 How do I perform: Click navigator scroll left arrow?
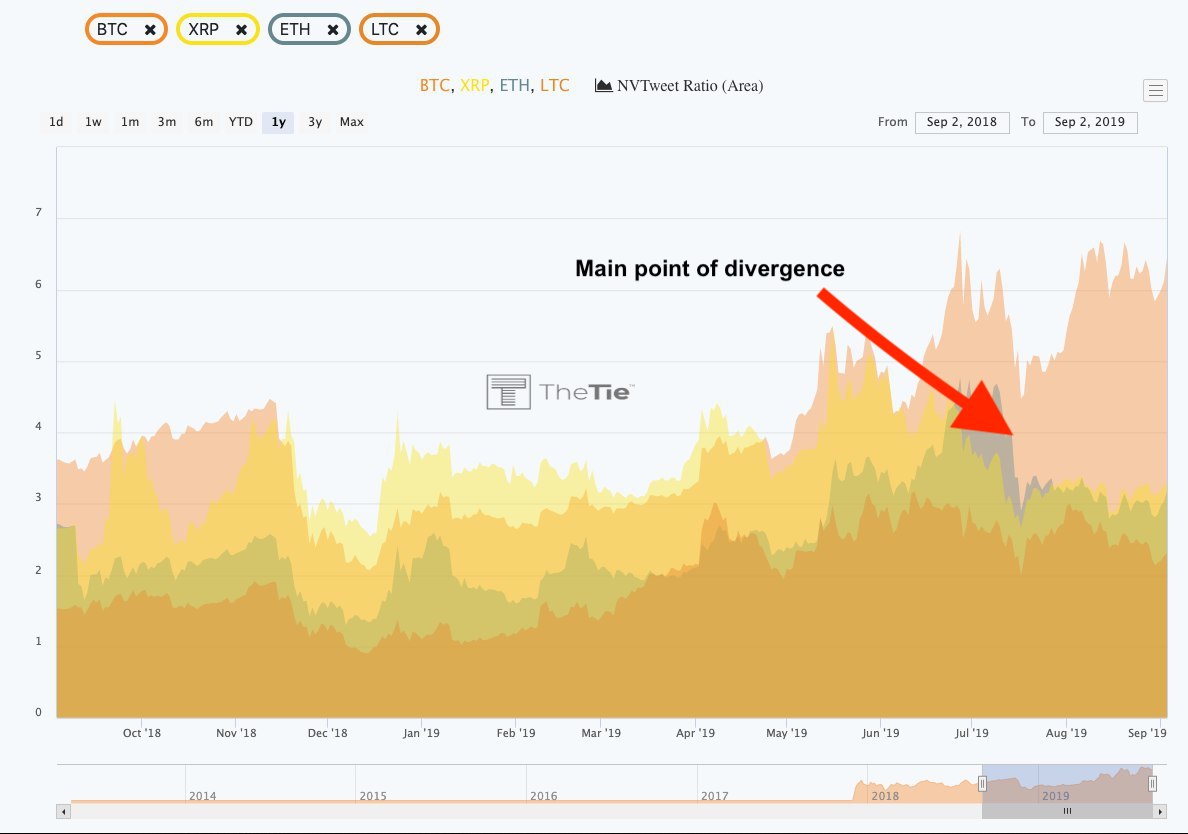64,811
